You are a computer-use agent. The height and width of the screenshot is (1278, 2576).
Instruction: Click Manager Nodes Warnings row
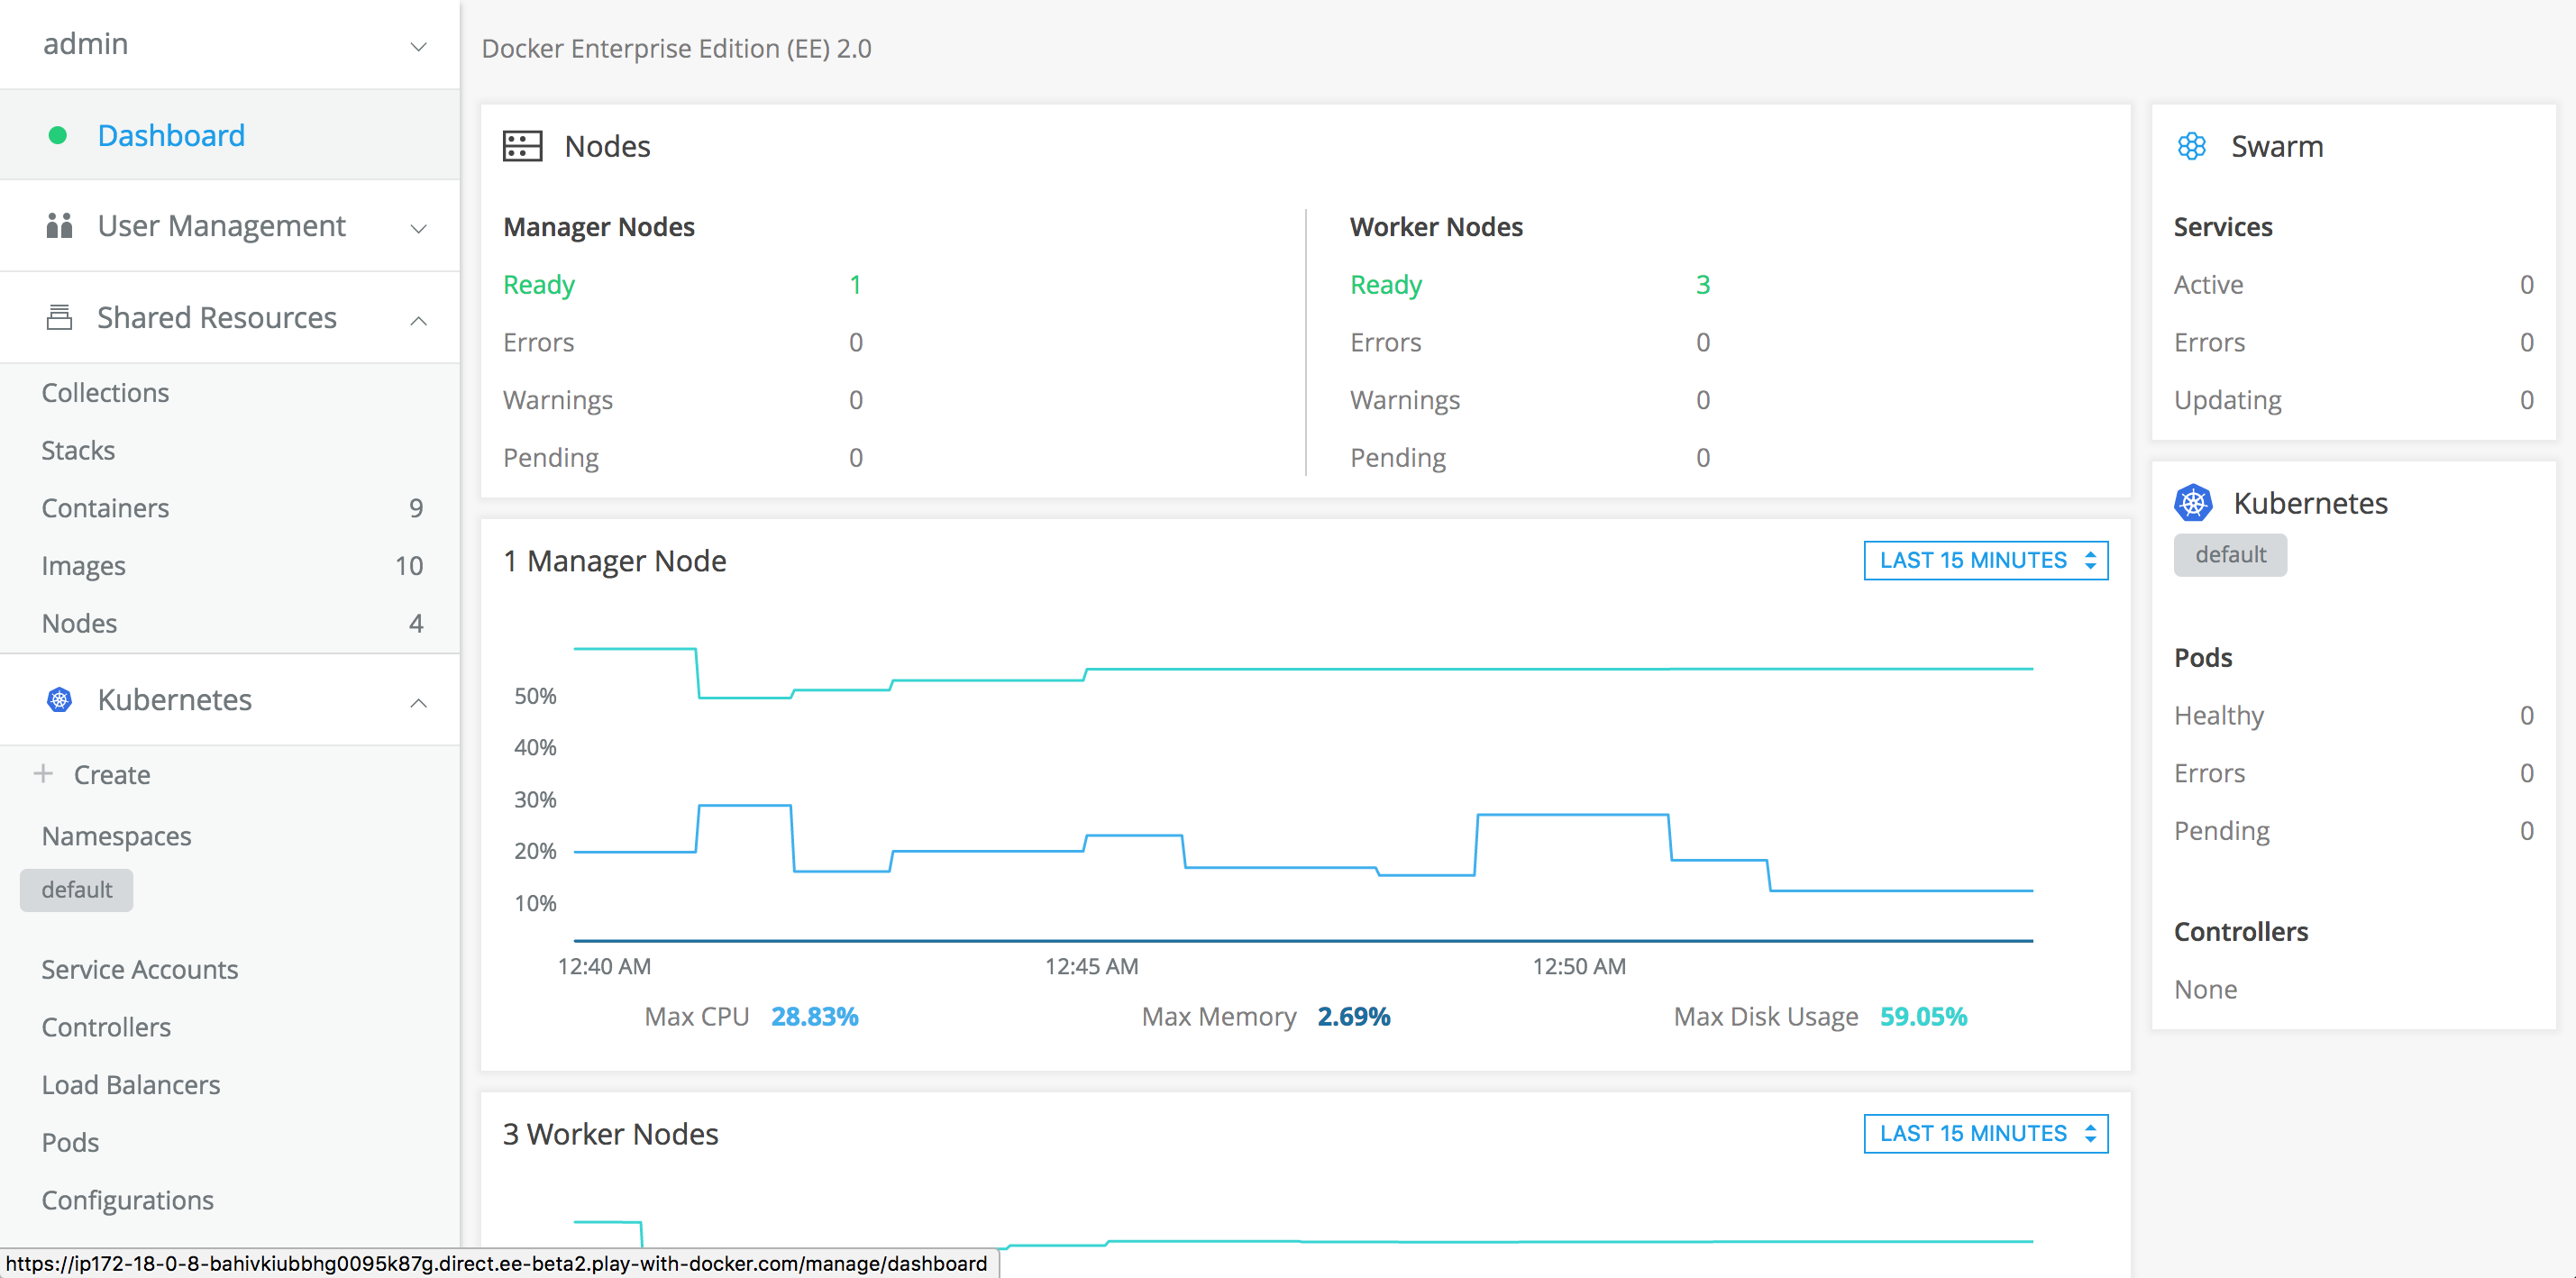(x=683, y=400)
